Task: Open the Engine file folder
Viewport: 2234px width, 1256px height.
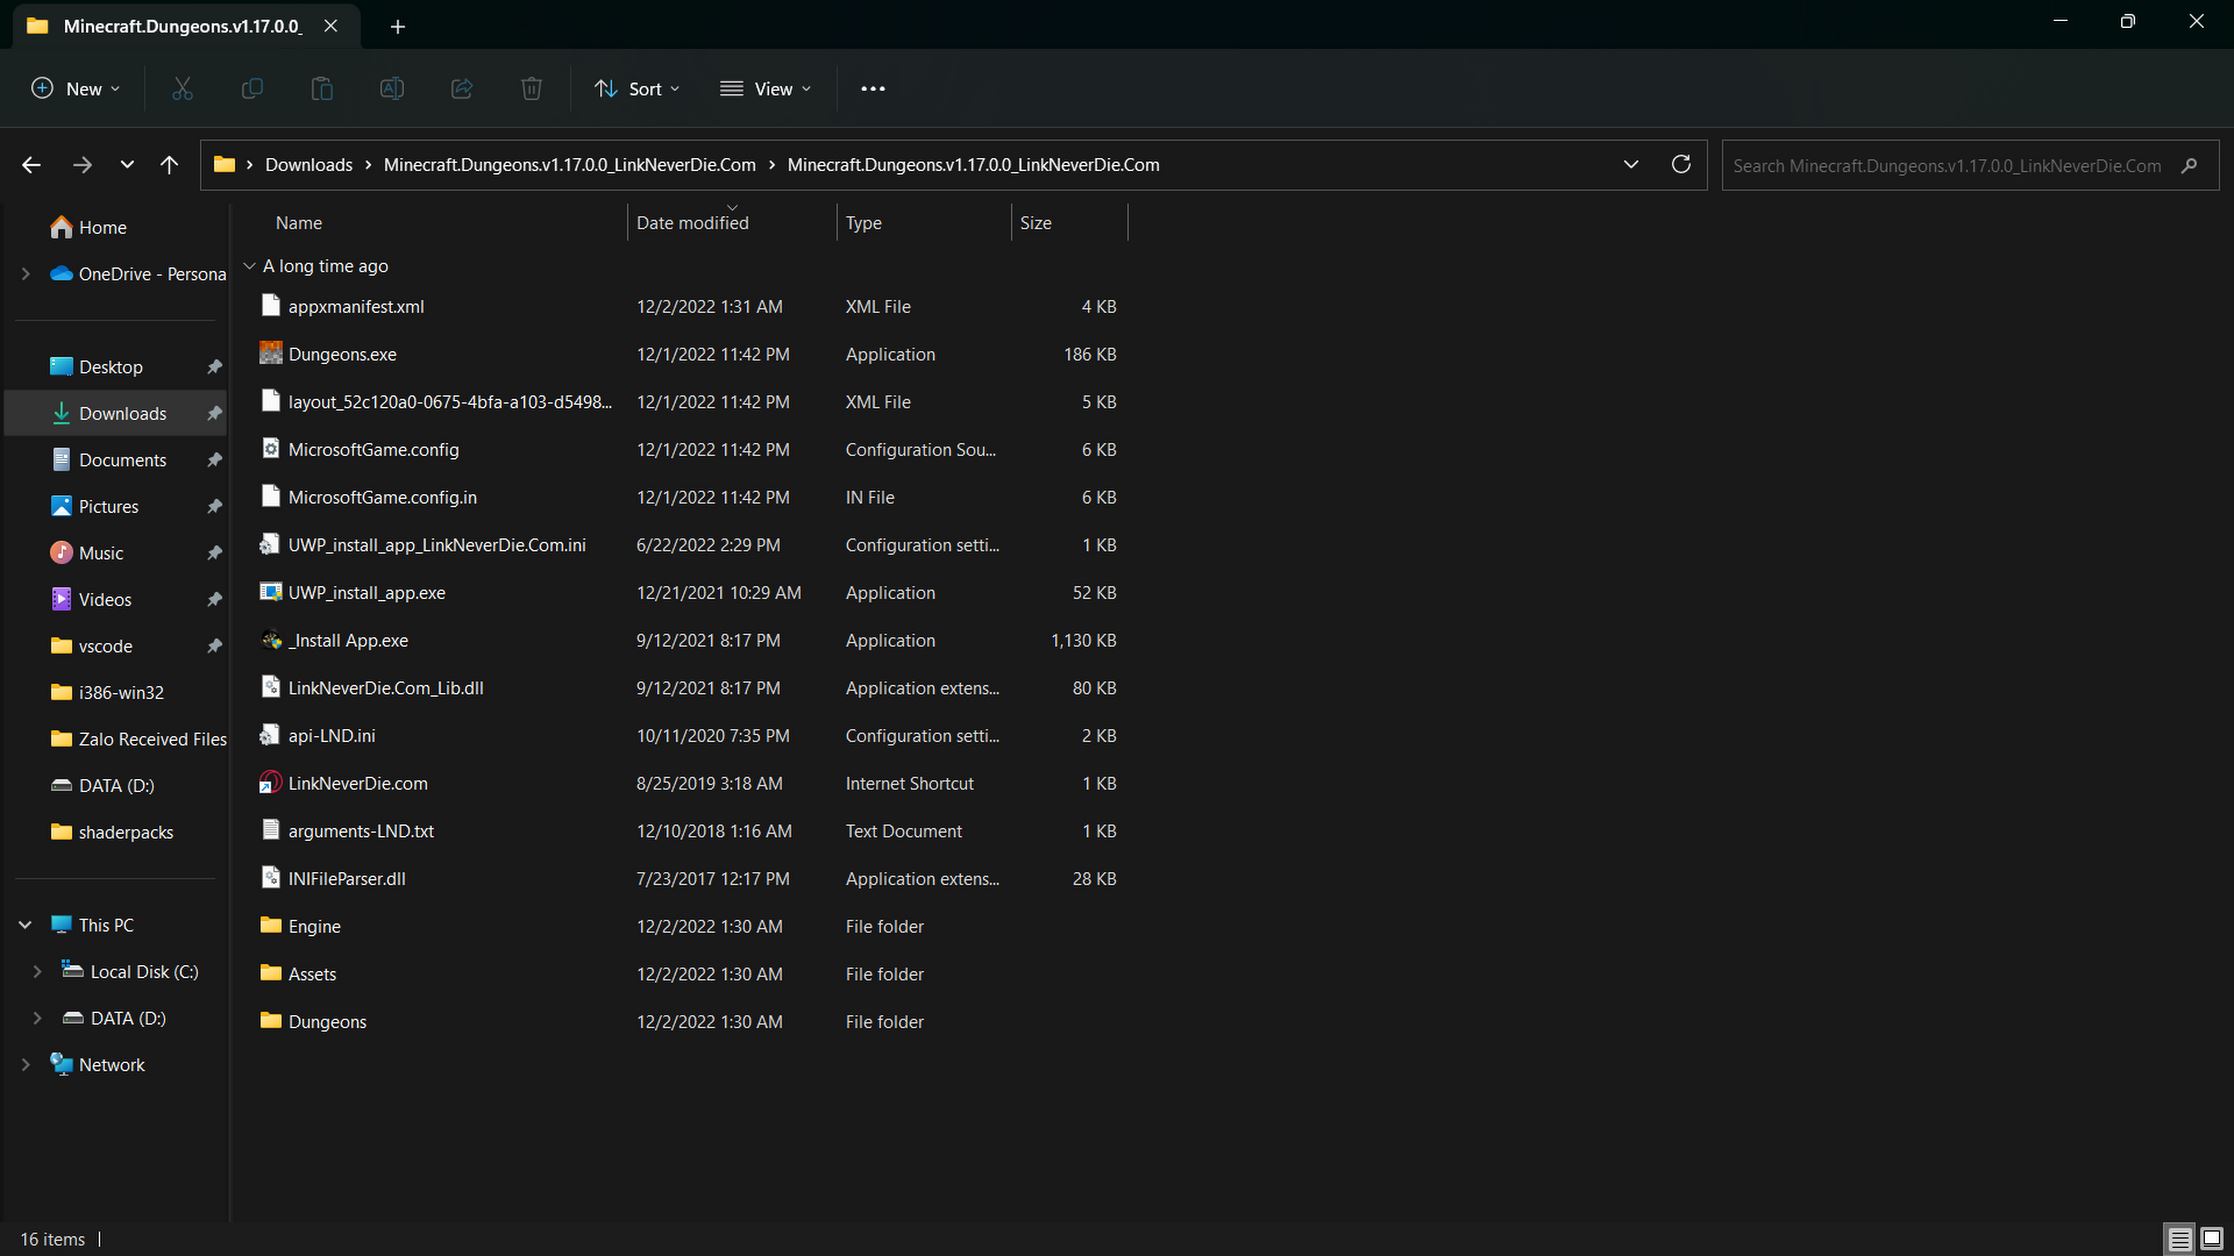Action: 315,925
